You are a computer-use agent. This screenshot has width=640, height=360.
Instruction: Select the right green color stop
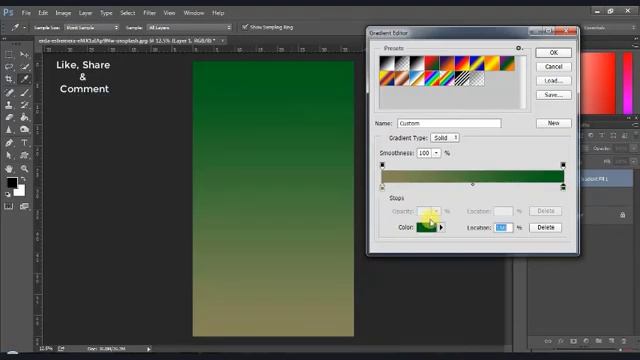[x=563, y=187]
